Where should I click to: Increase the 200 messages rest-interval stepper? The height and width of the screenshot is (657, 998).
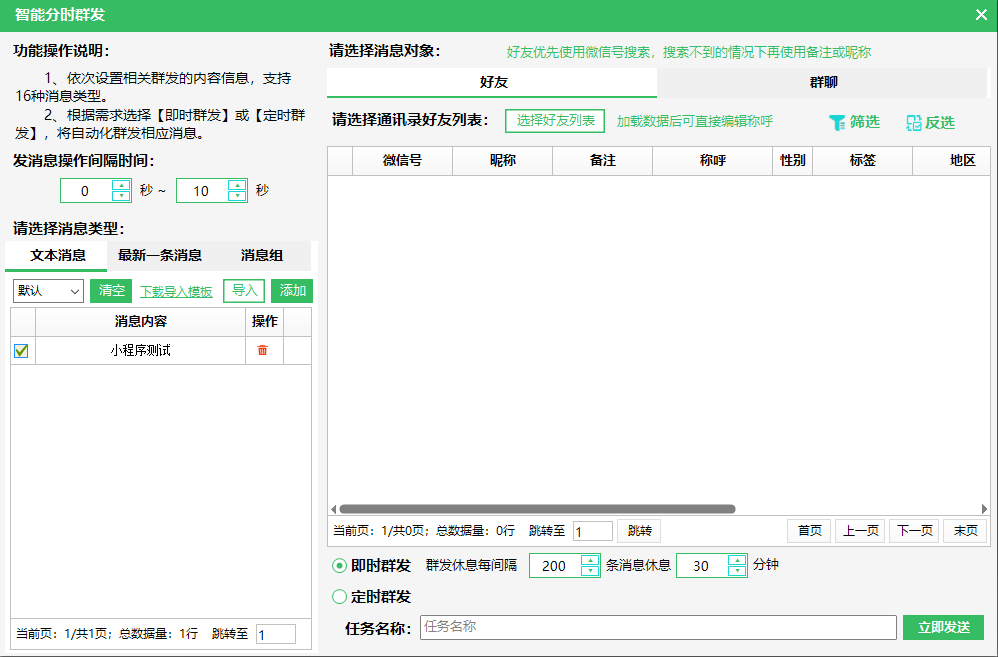[590, 560]
